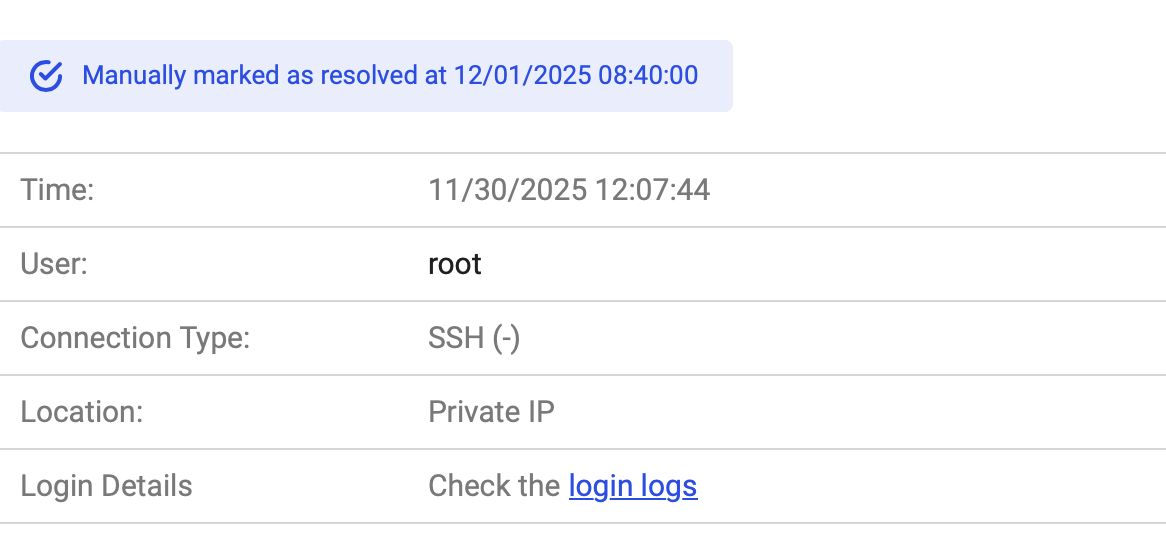This screenshot has height=534, width=1166.
Task: Click the 'Login Details' field label
Action: [106, 486]
